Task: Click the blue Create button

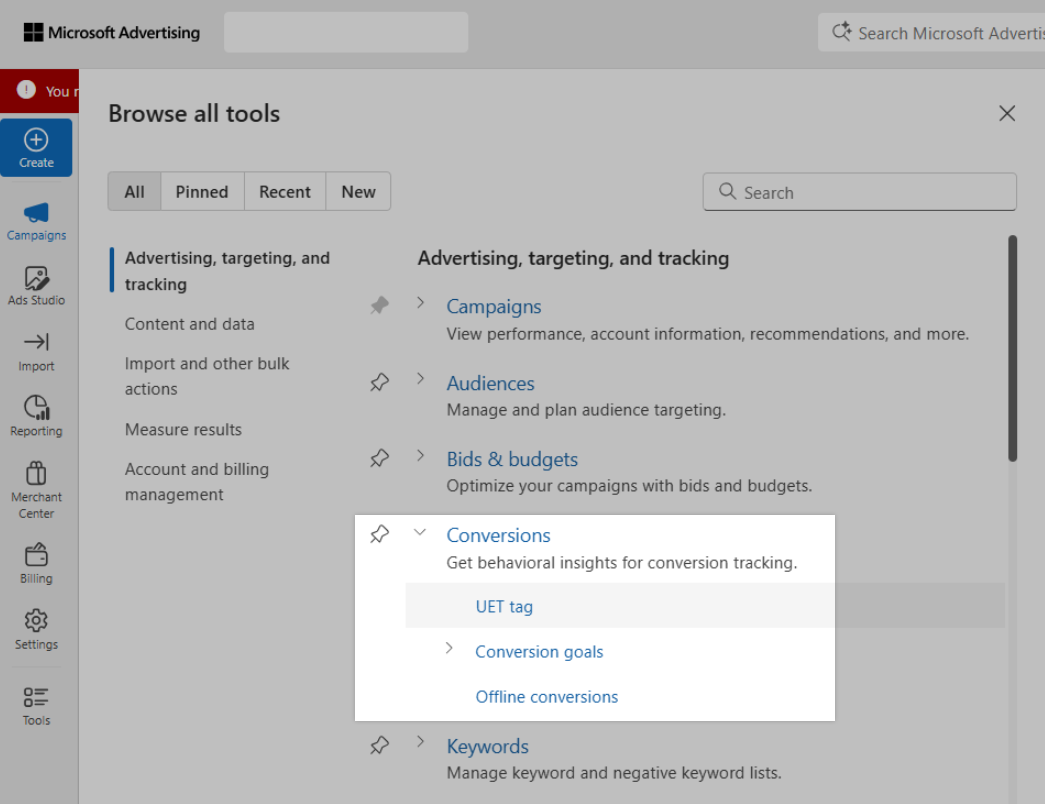Action: (36, 147)
